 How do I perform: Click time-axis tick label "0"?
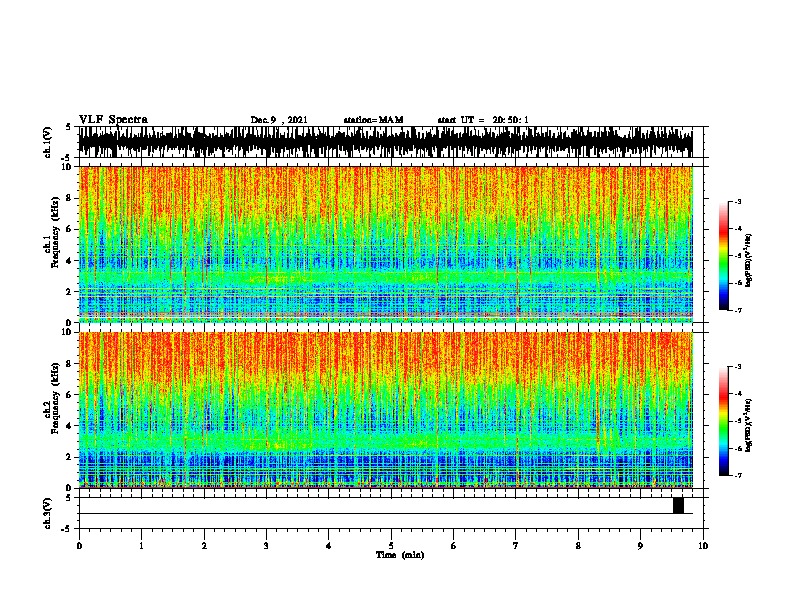click(79, 546)
